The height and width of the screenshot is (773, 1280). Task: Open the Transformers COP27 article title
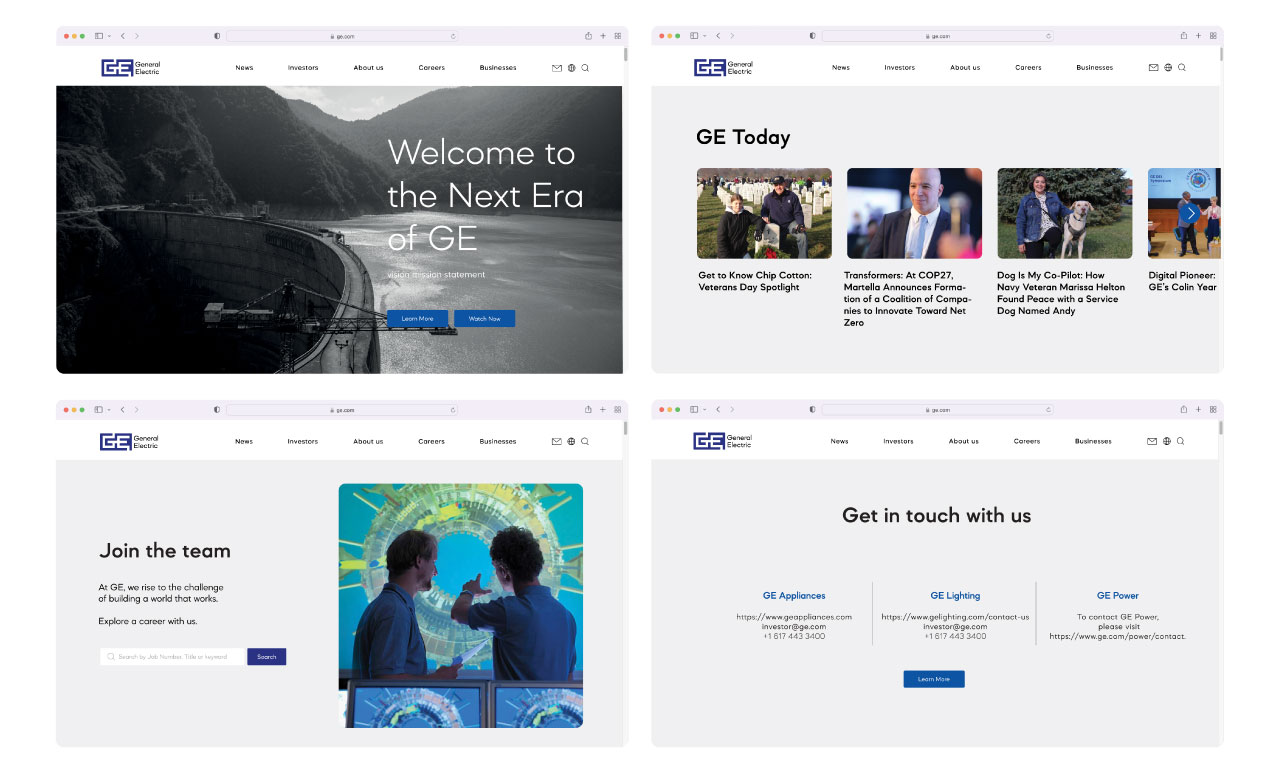[x=908, y=299]
